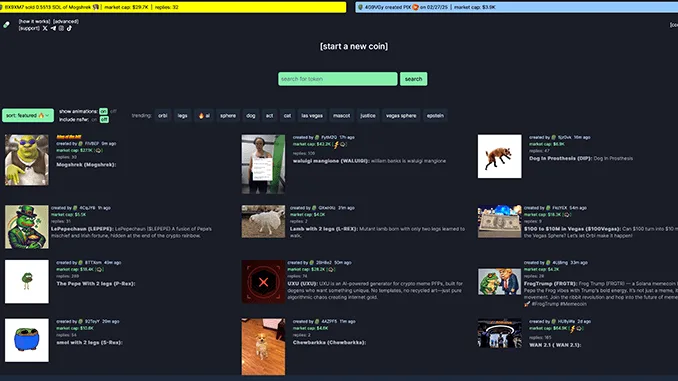Image resolution: width=678 pixels, height=381 pixels.
Task: Click the lightning badge on WAN 2.1 card
Action: point(573,329)
